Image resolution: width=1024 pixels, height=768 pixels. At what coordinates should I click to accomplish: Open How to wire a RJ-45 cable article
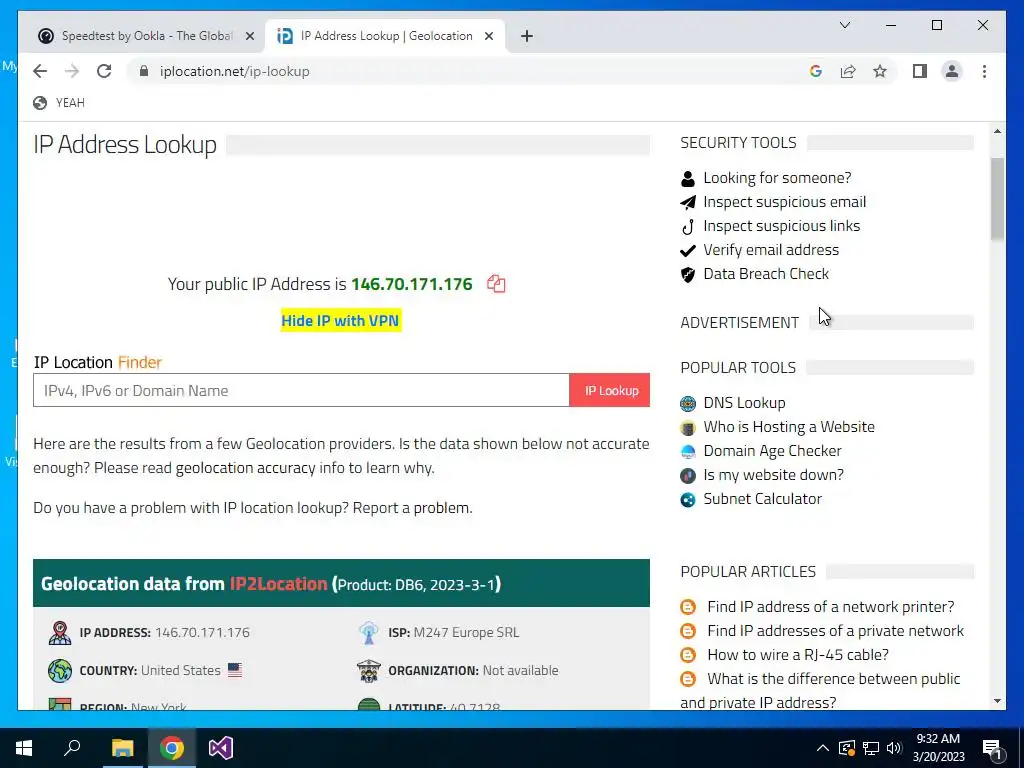pyautogui.click(x=798, y=655)
